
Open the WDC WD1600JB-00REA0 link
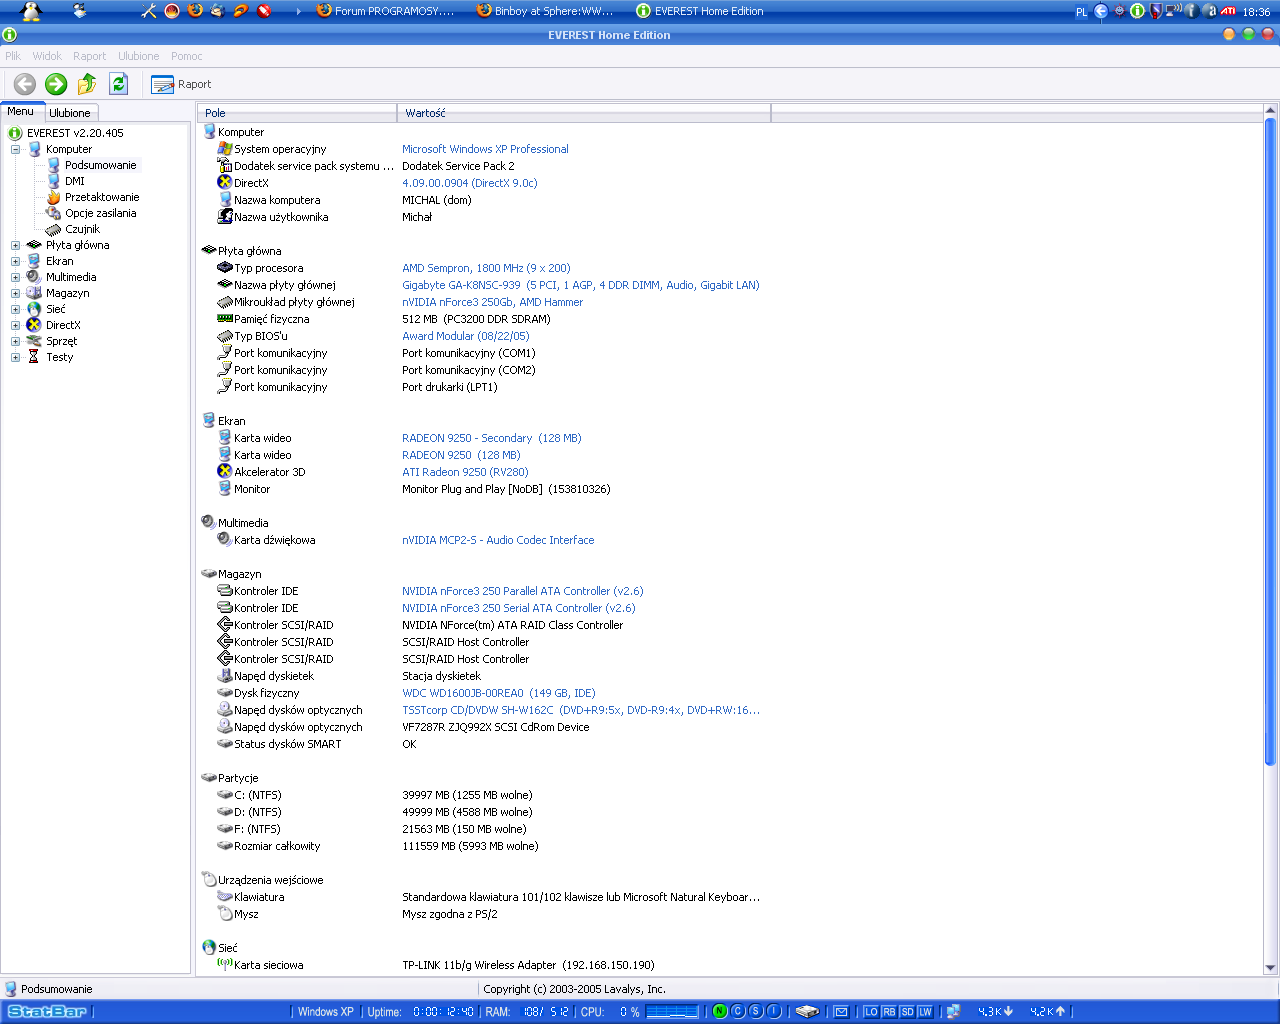click(x=499, y=693)
